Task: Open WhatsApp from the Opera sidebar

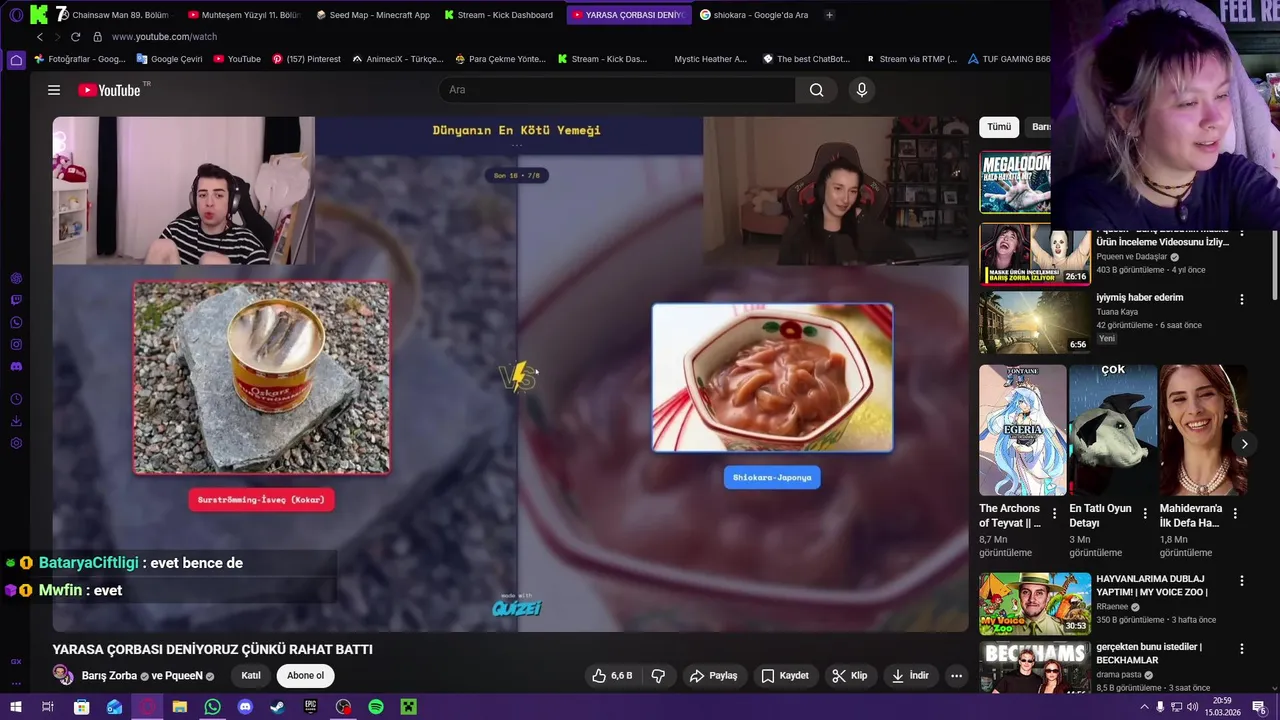Action: point(16,322)
